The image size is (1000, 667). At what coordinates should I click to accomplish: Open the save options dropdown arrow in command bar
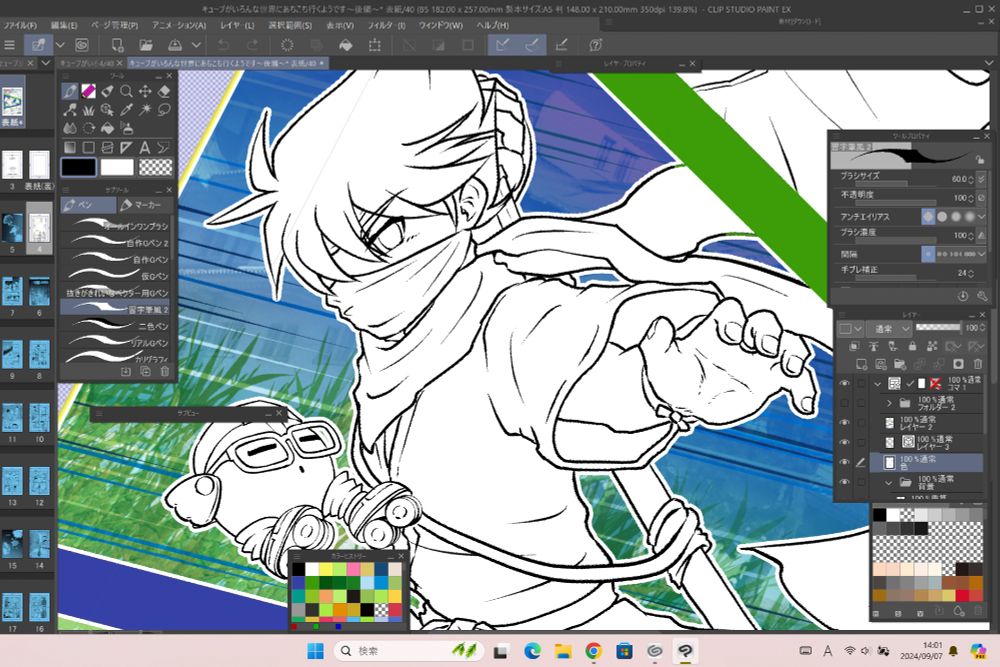tap(196, 45)
